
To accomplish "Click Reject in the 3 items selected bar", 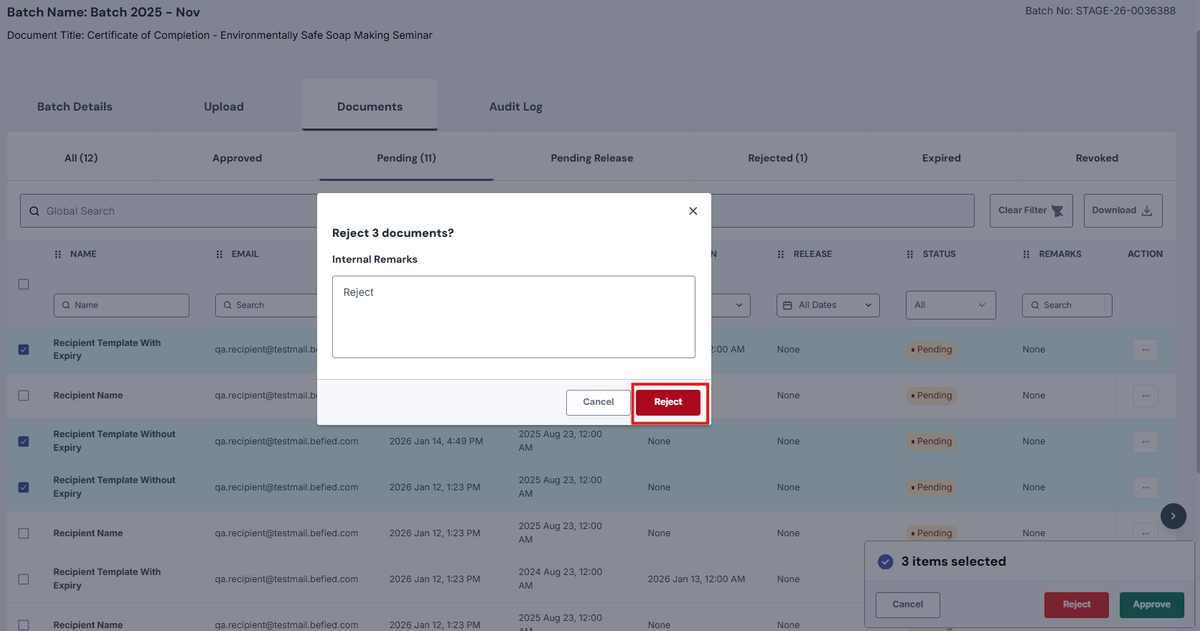I will pos(1077,604).
